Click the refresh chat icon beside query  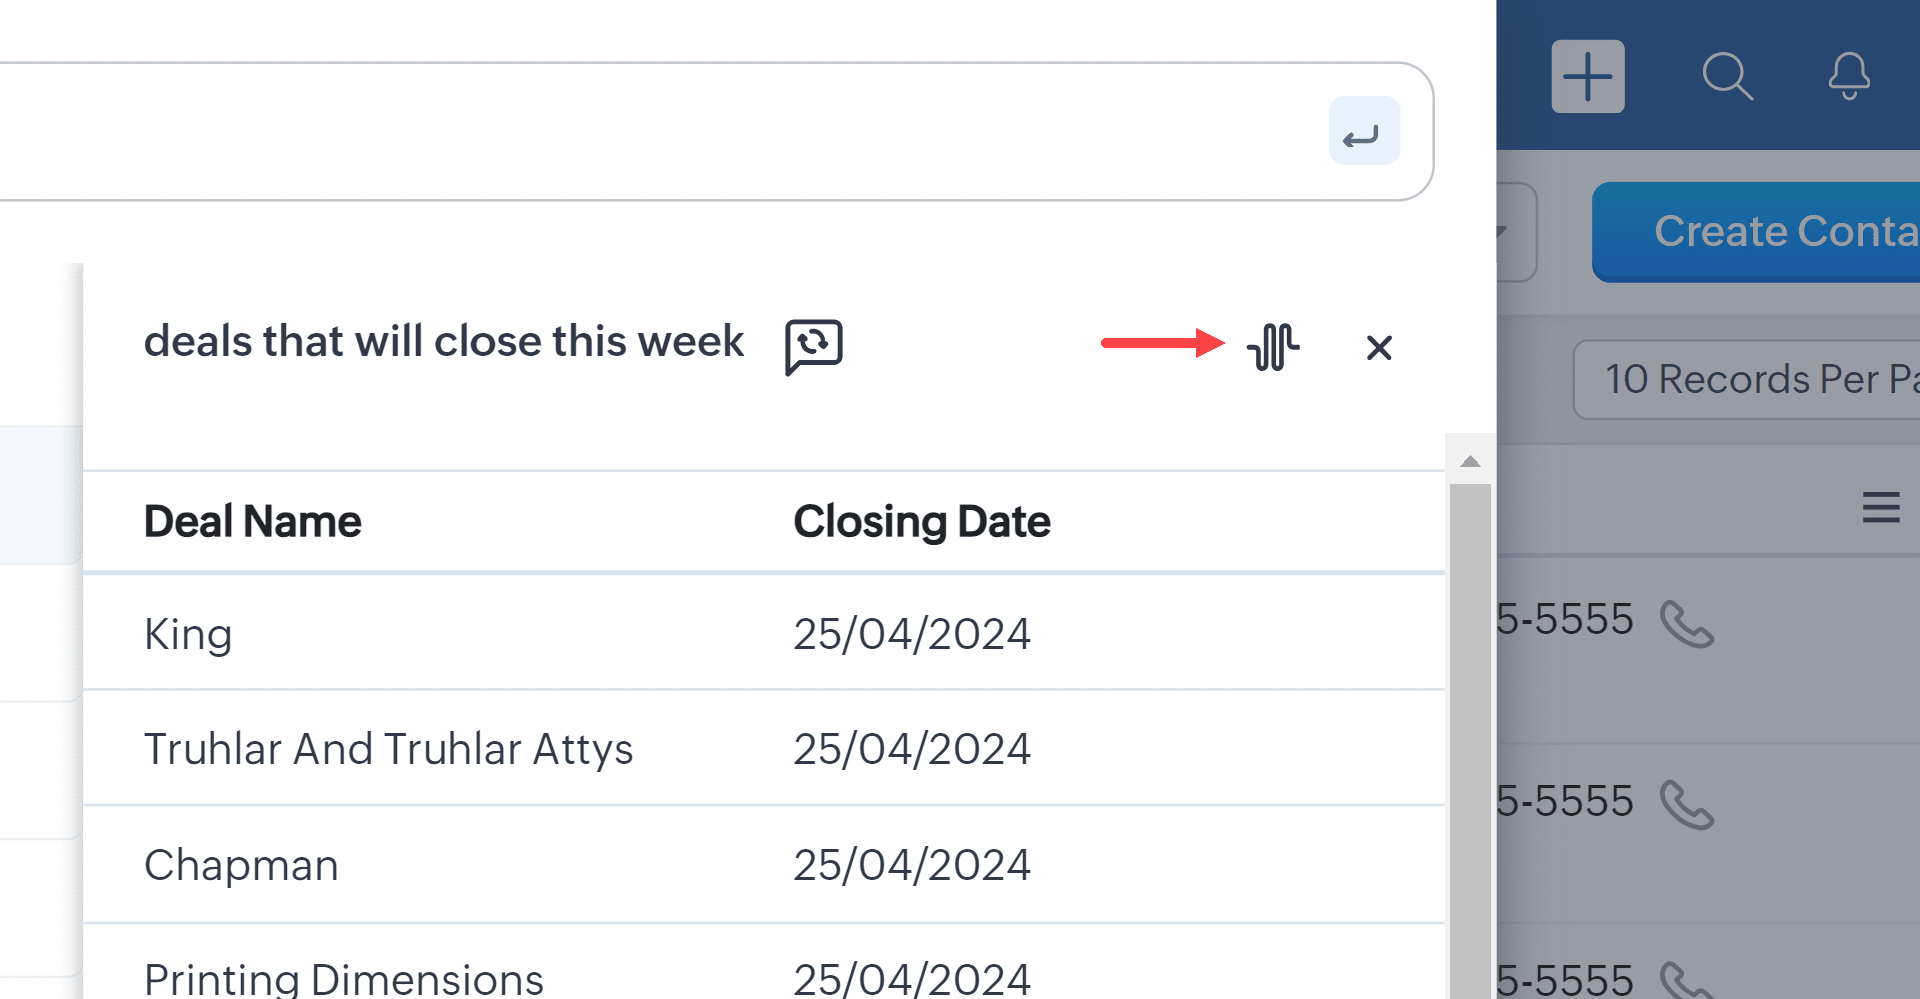click(x=813, y=346)
